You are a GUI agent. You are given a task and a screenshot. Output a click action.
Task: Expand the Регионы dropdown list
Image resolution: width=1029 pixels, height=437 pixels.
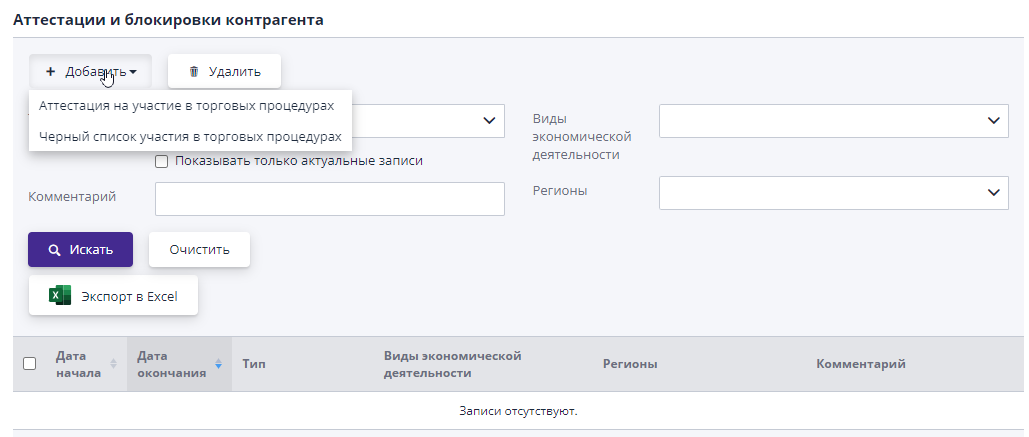point(833,193)
